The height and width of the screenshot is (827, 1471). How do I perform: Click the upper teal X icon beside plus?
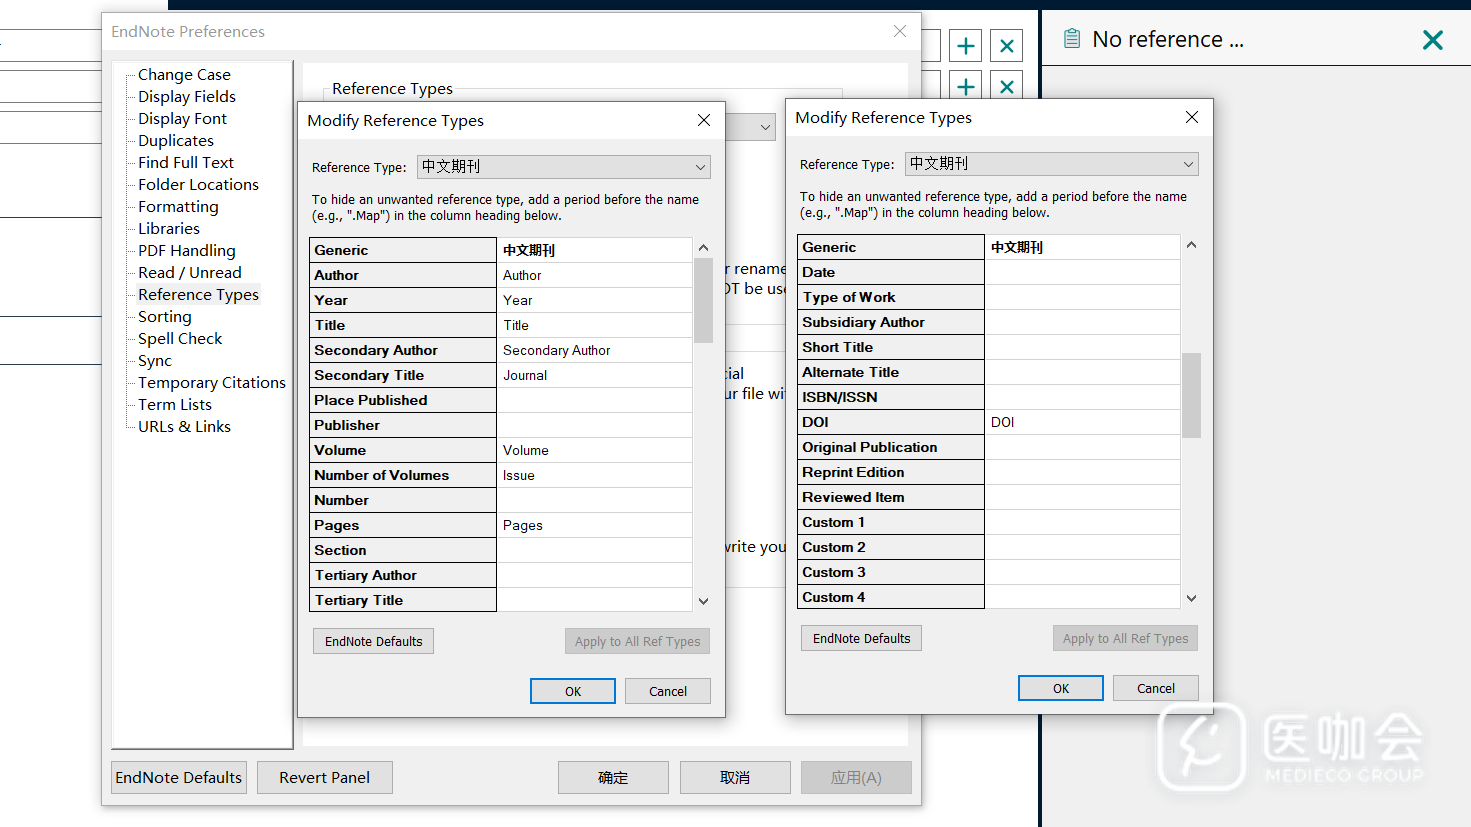click(1006, 46)
